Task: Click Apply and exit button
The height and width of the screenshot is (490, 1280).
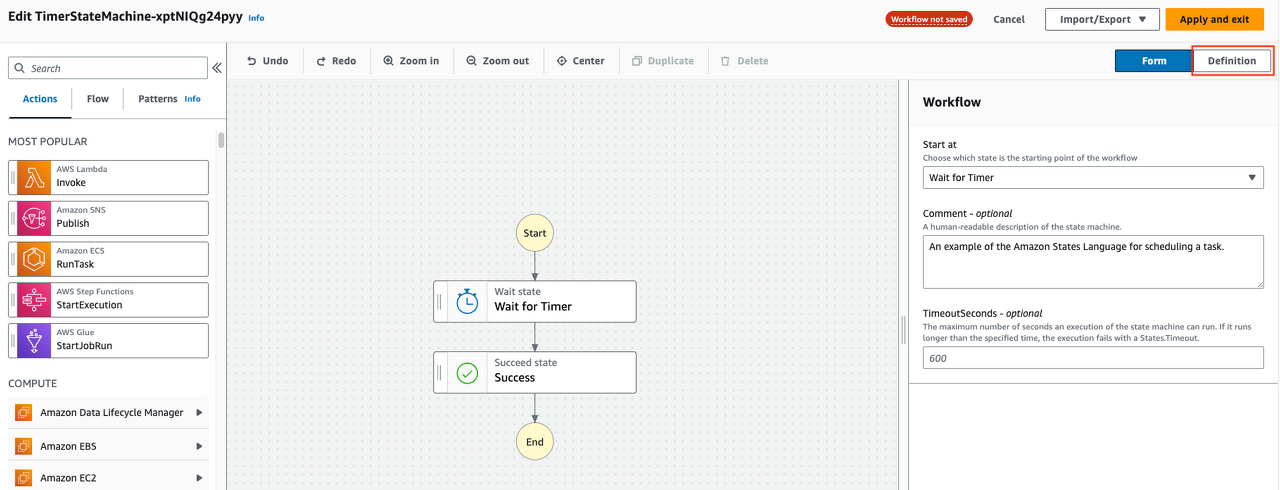Action: coord(1214,19)
